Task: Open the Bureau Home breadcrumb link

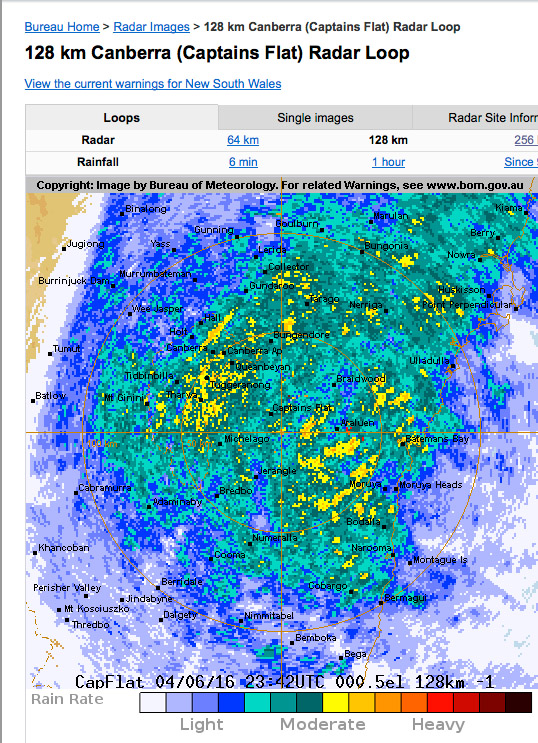Action: click(62, 27)
